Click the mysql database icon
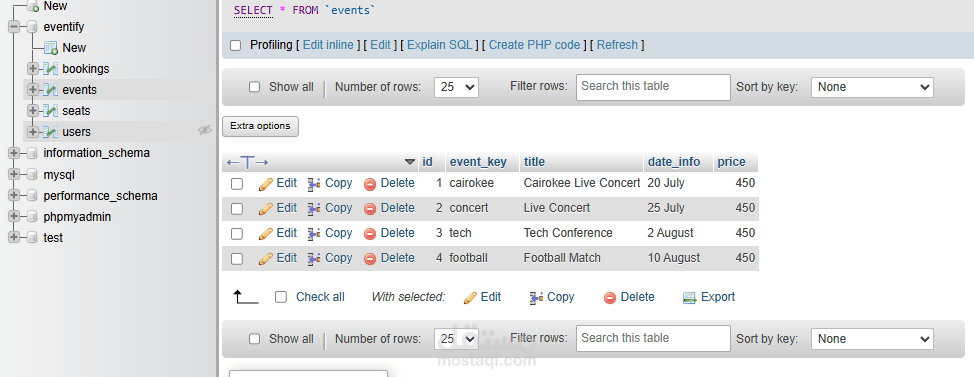Viewport: 974px width, 377px height. click(x=32, y=175)
